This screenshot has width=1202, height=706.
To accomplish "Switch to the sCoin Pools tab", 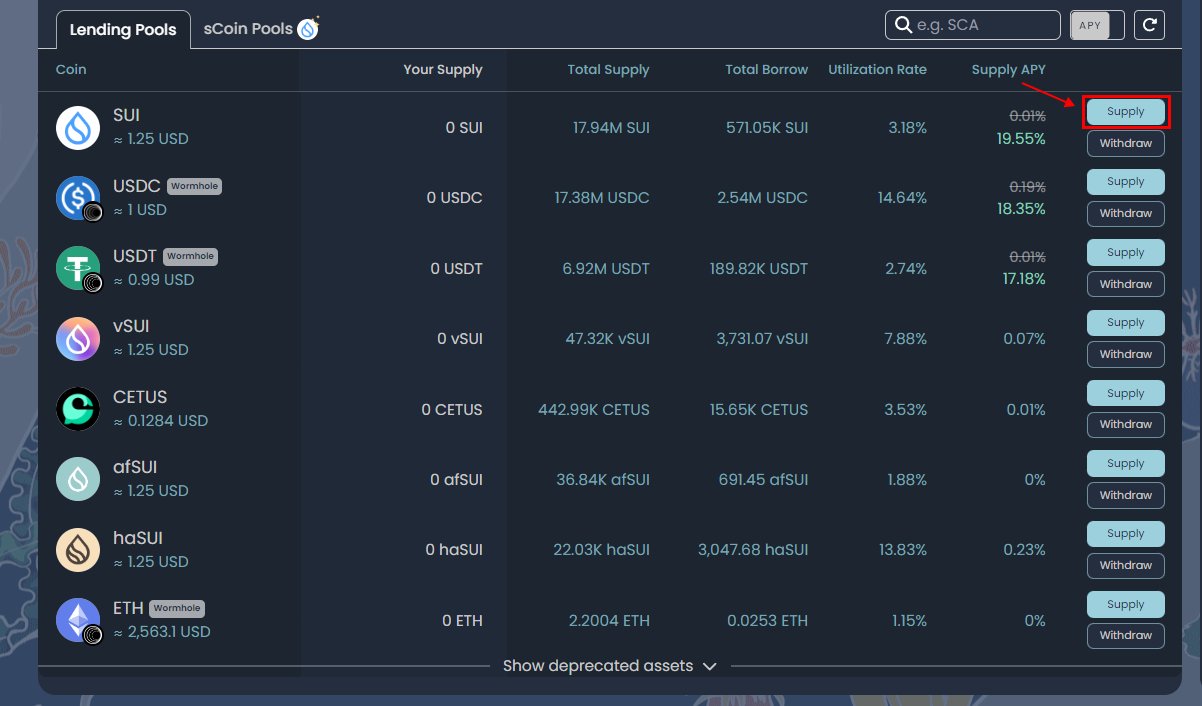I will point(259,29).
